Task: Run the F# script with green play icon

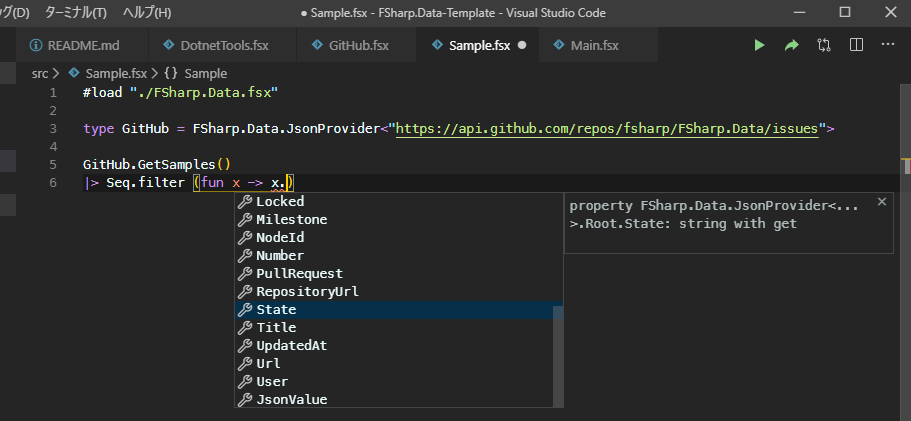Action: pos(759,45)
